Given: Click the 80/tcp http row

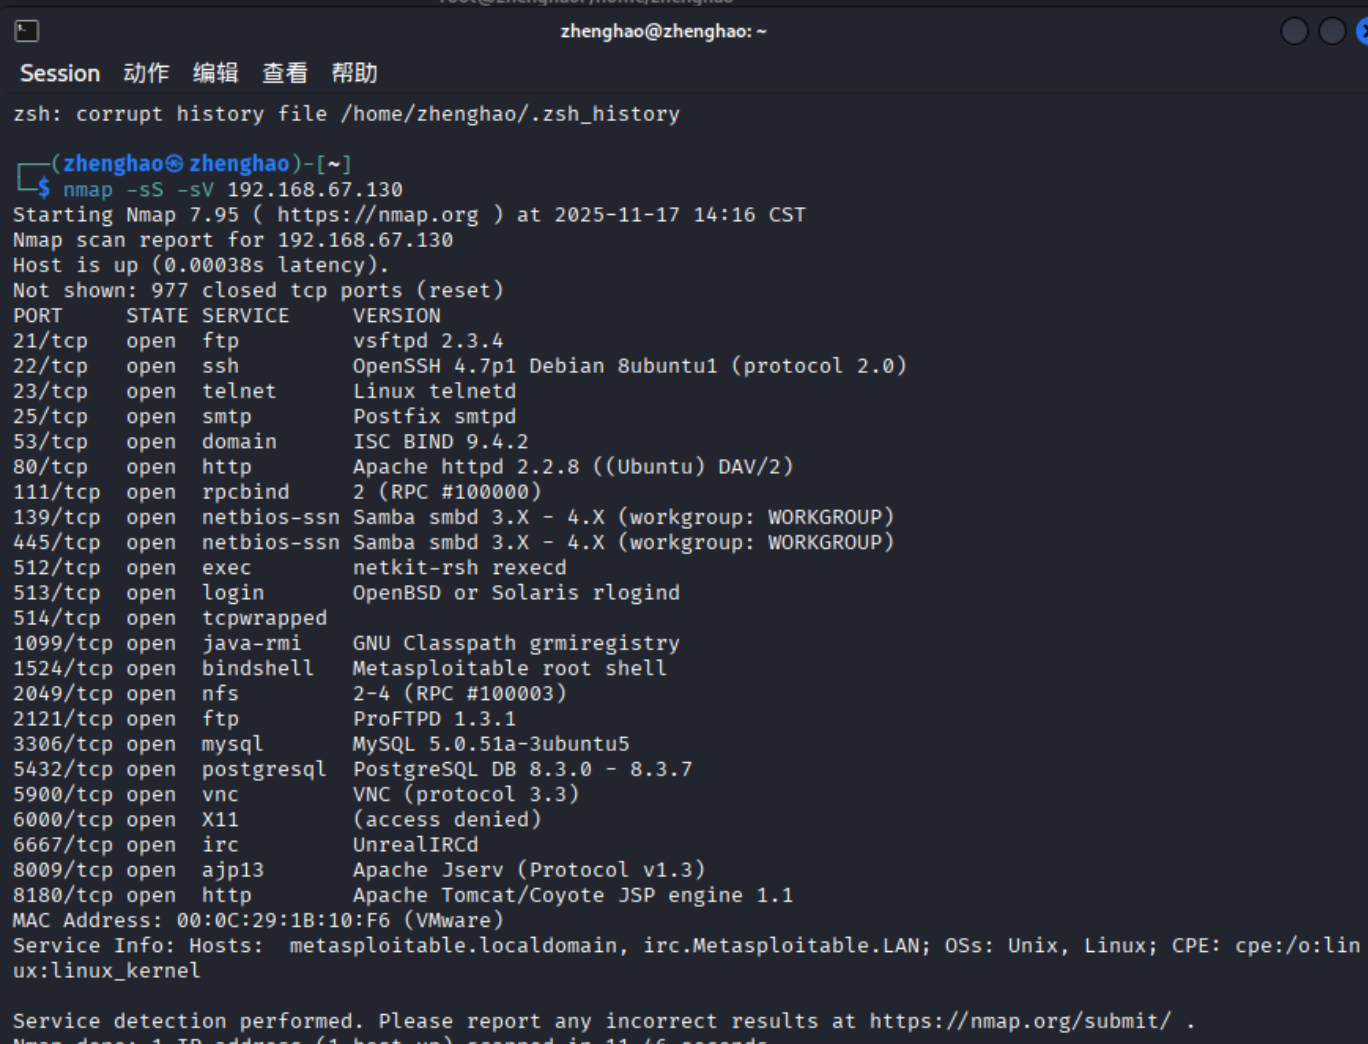Looking at the screenshot, I should 403,467.
